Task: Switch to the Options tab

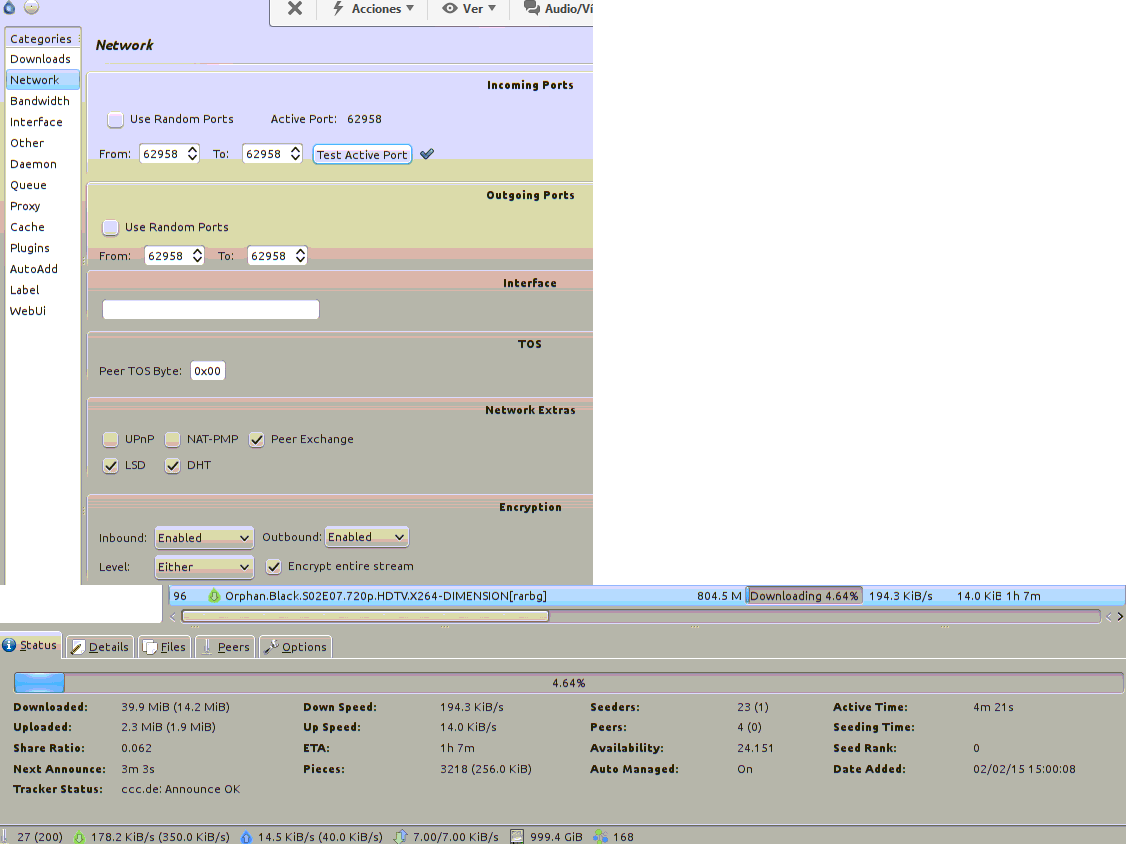Action: tap(294, 646)
